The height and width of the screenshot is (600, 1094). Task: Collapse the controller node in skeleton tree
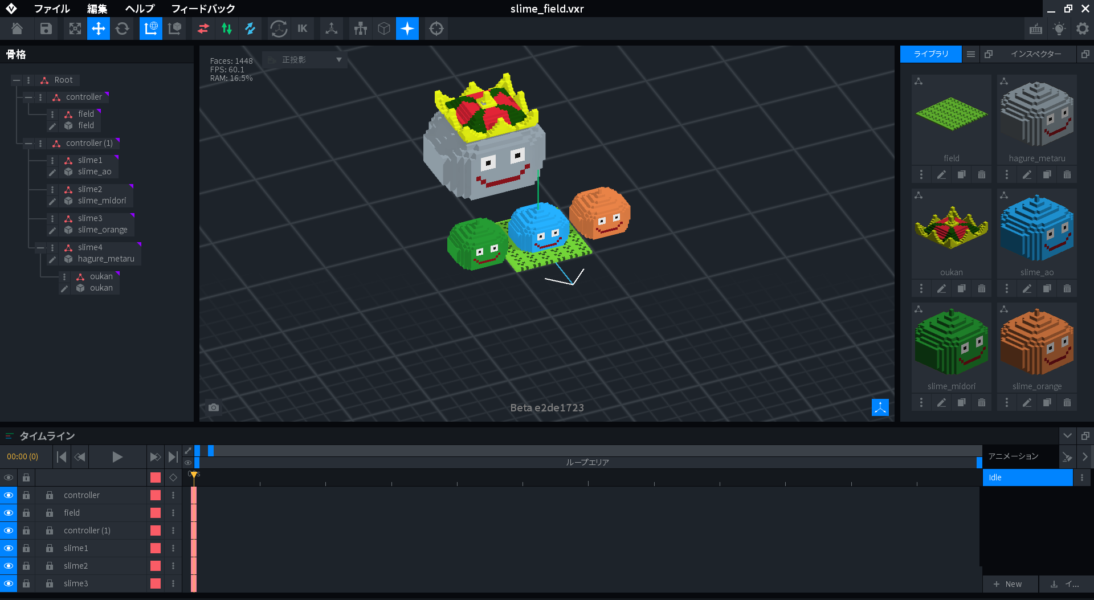(28, 97)
